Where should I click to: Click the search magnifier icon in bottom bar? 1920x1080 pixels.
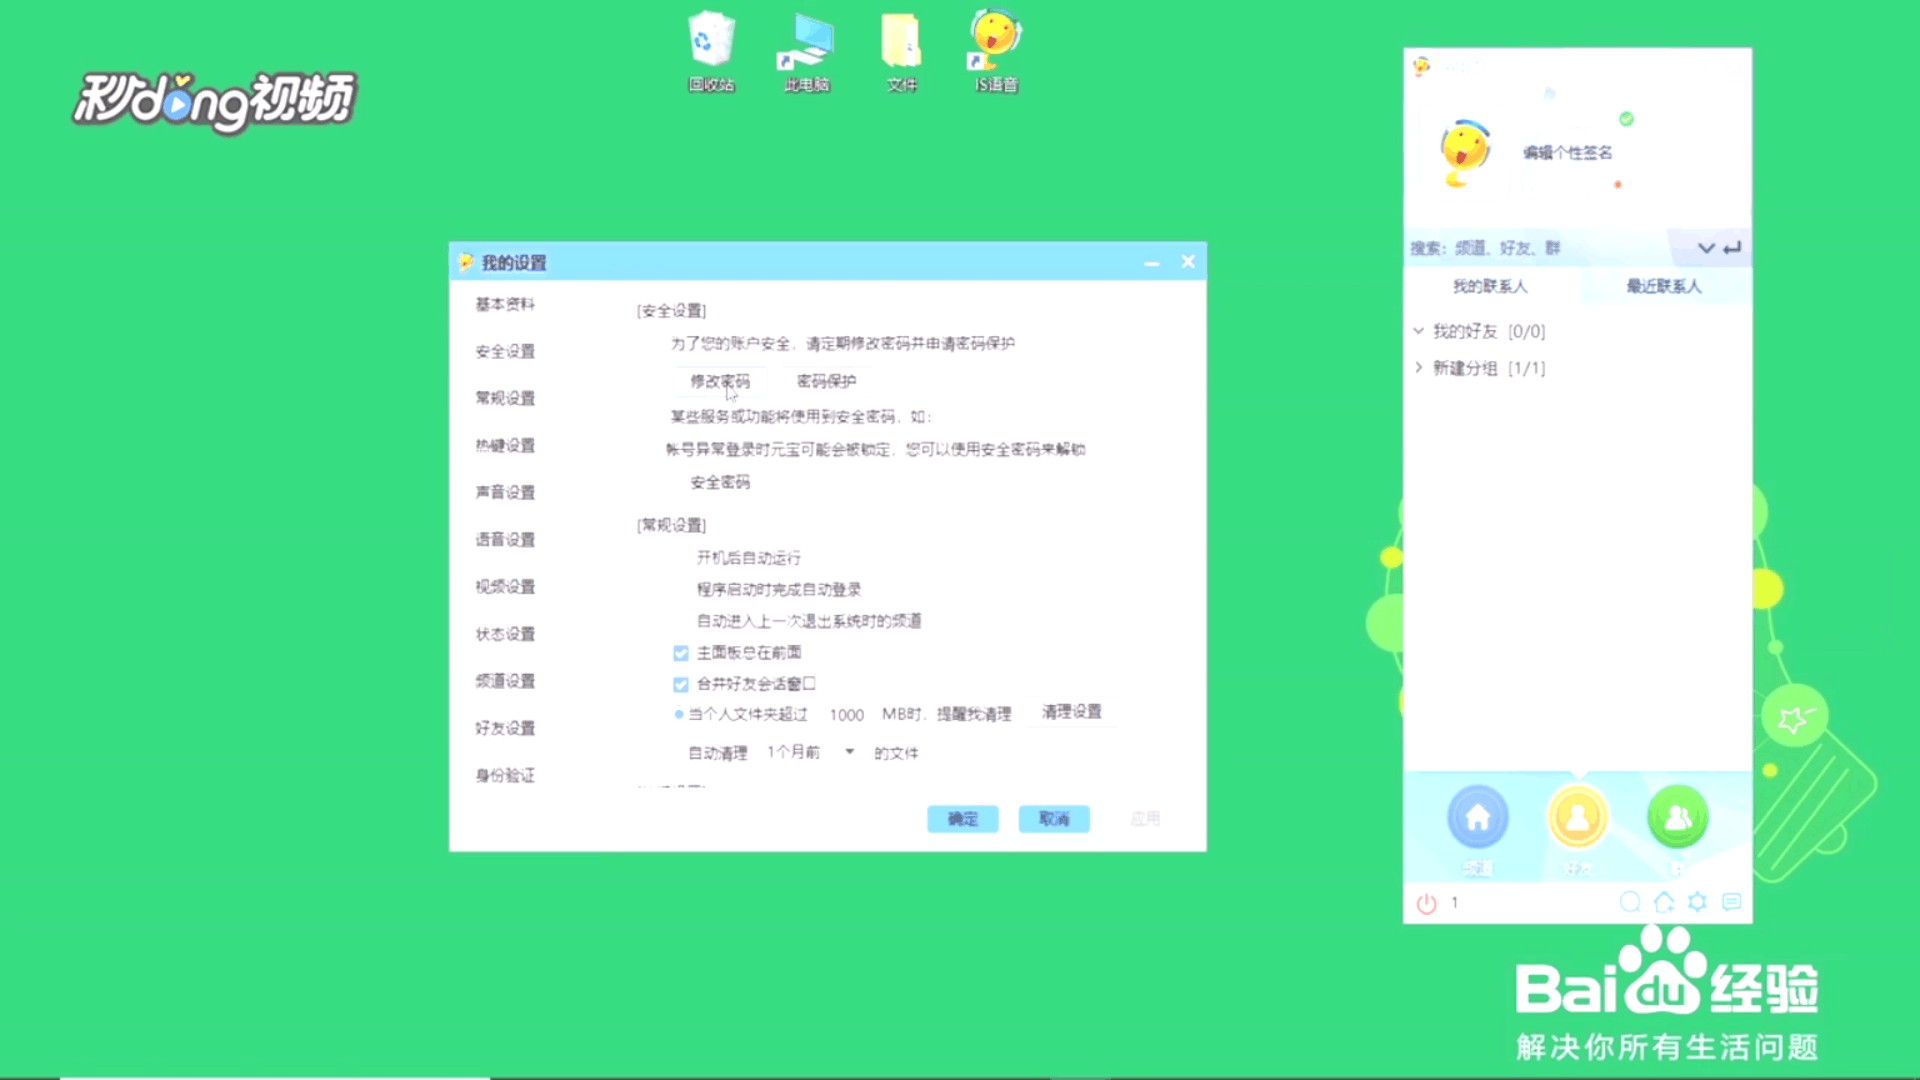click(1630, 902)
